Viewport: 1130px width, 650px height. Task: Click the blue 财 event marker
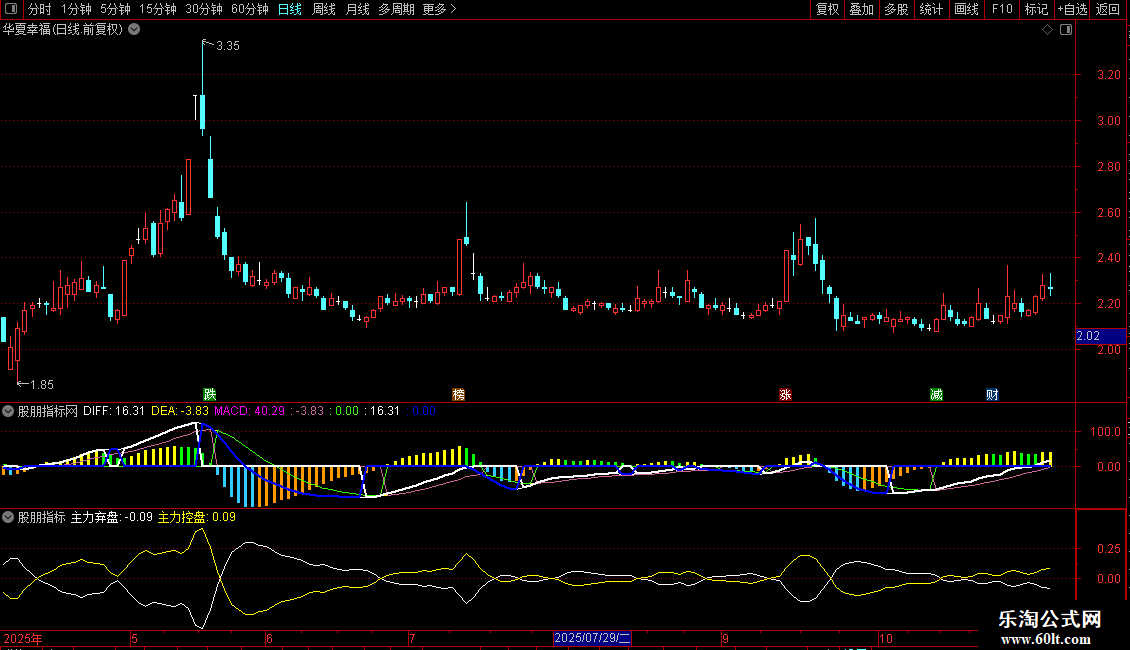(991, 394)
